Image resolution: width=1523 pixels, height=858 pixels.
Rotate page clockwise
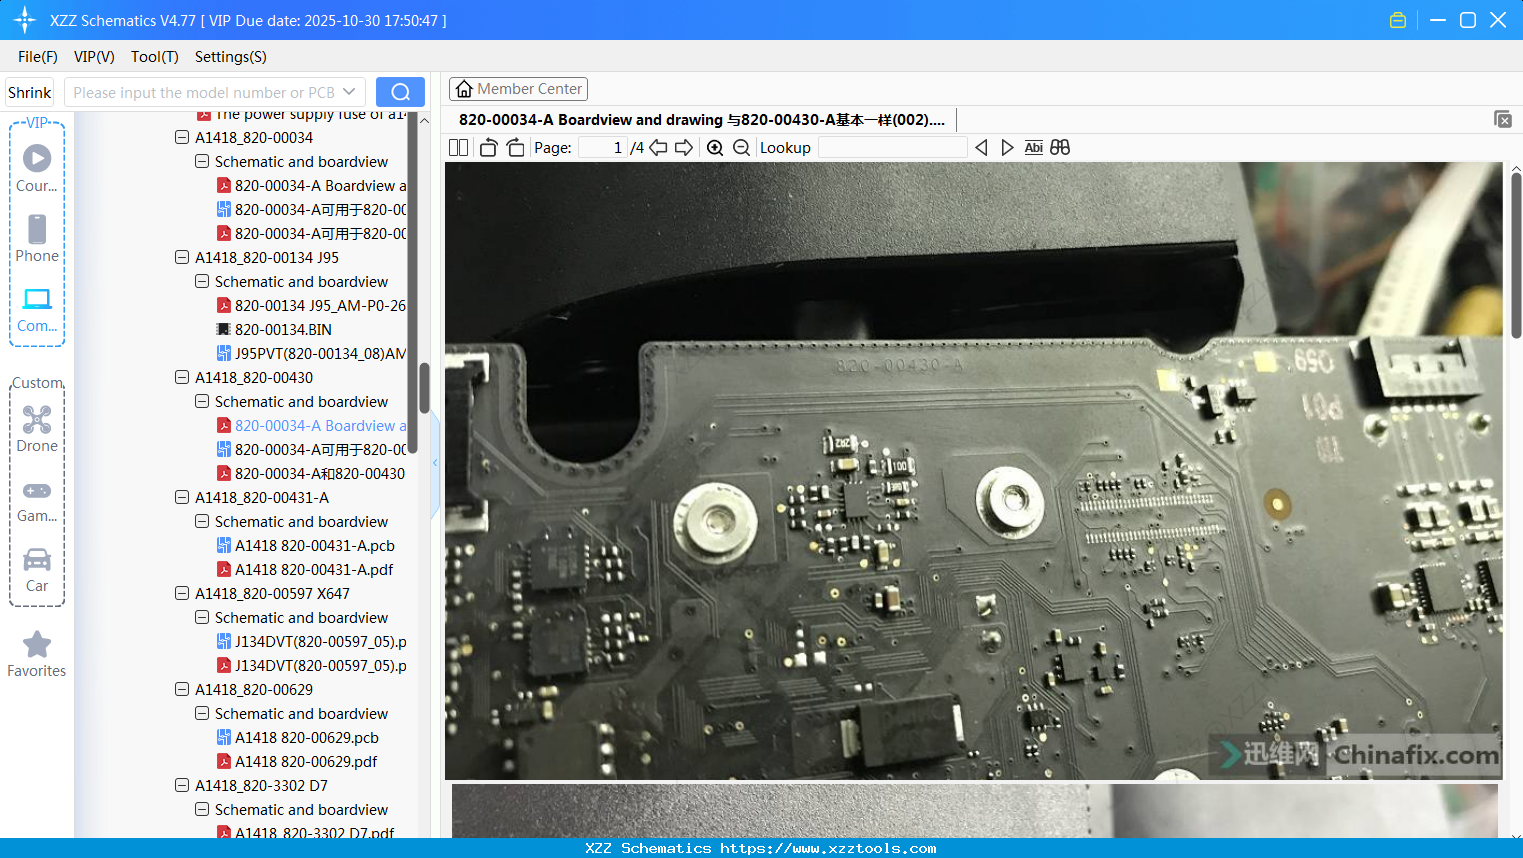coord(515,148)
